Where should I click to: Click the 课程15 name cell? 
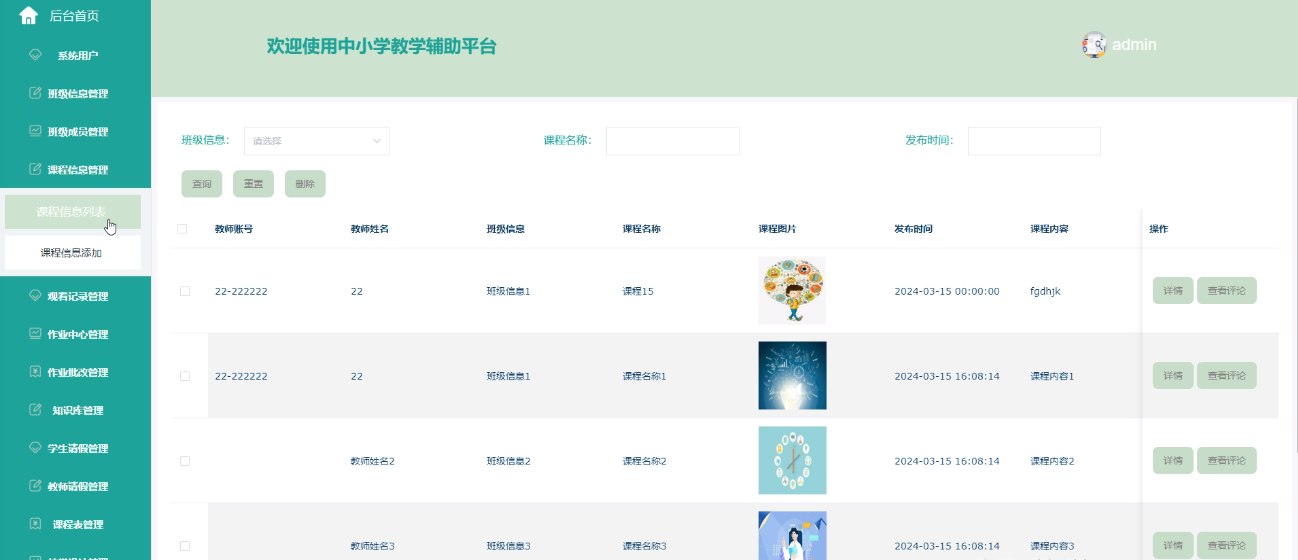point(638,291)
